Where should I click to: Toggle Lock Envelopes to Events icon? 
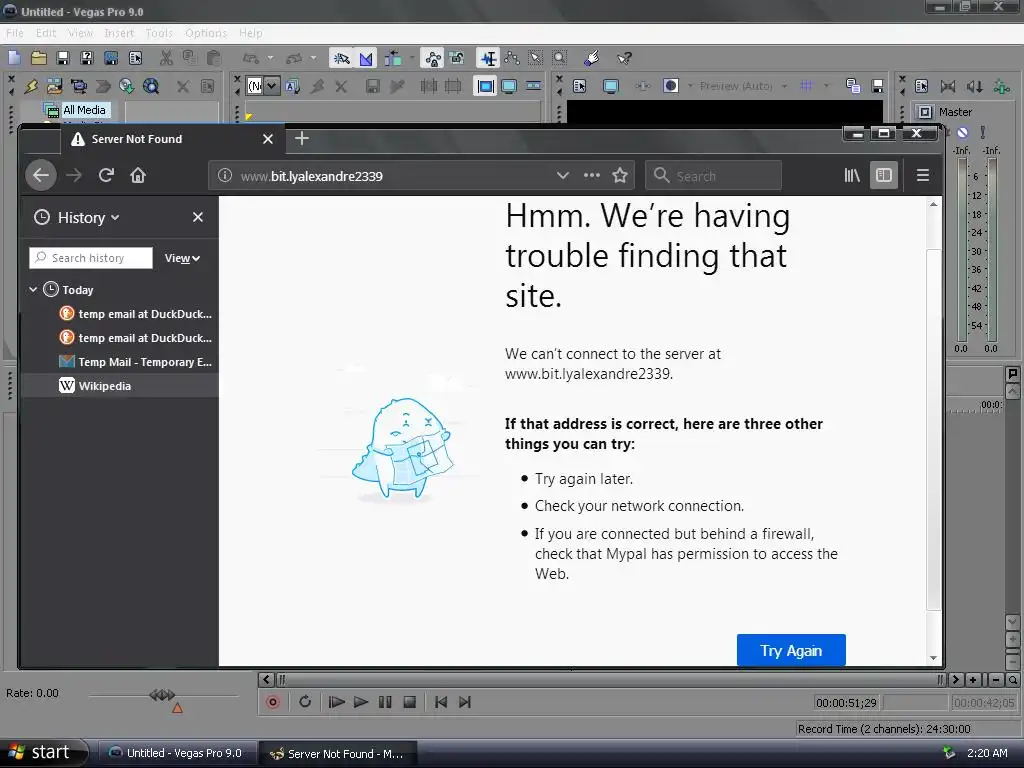[x=432, y=59]
